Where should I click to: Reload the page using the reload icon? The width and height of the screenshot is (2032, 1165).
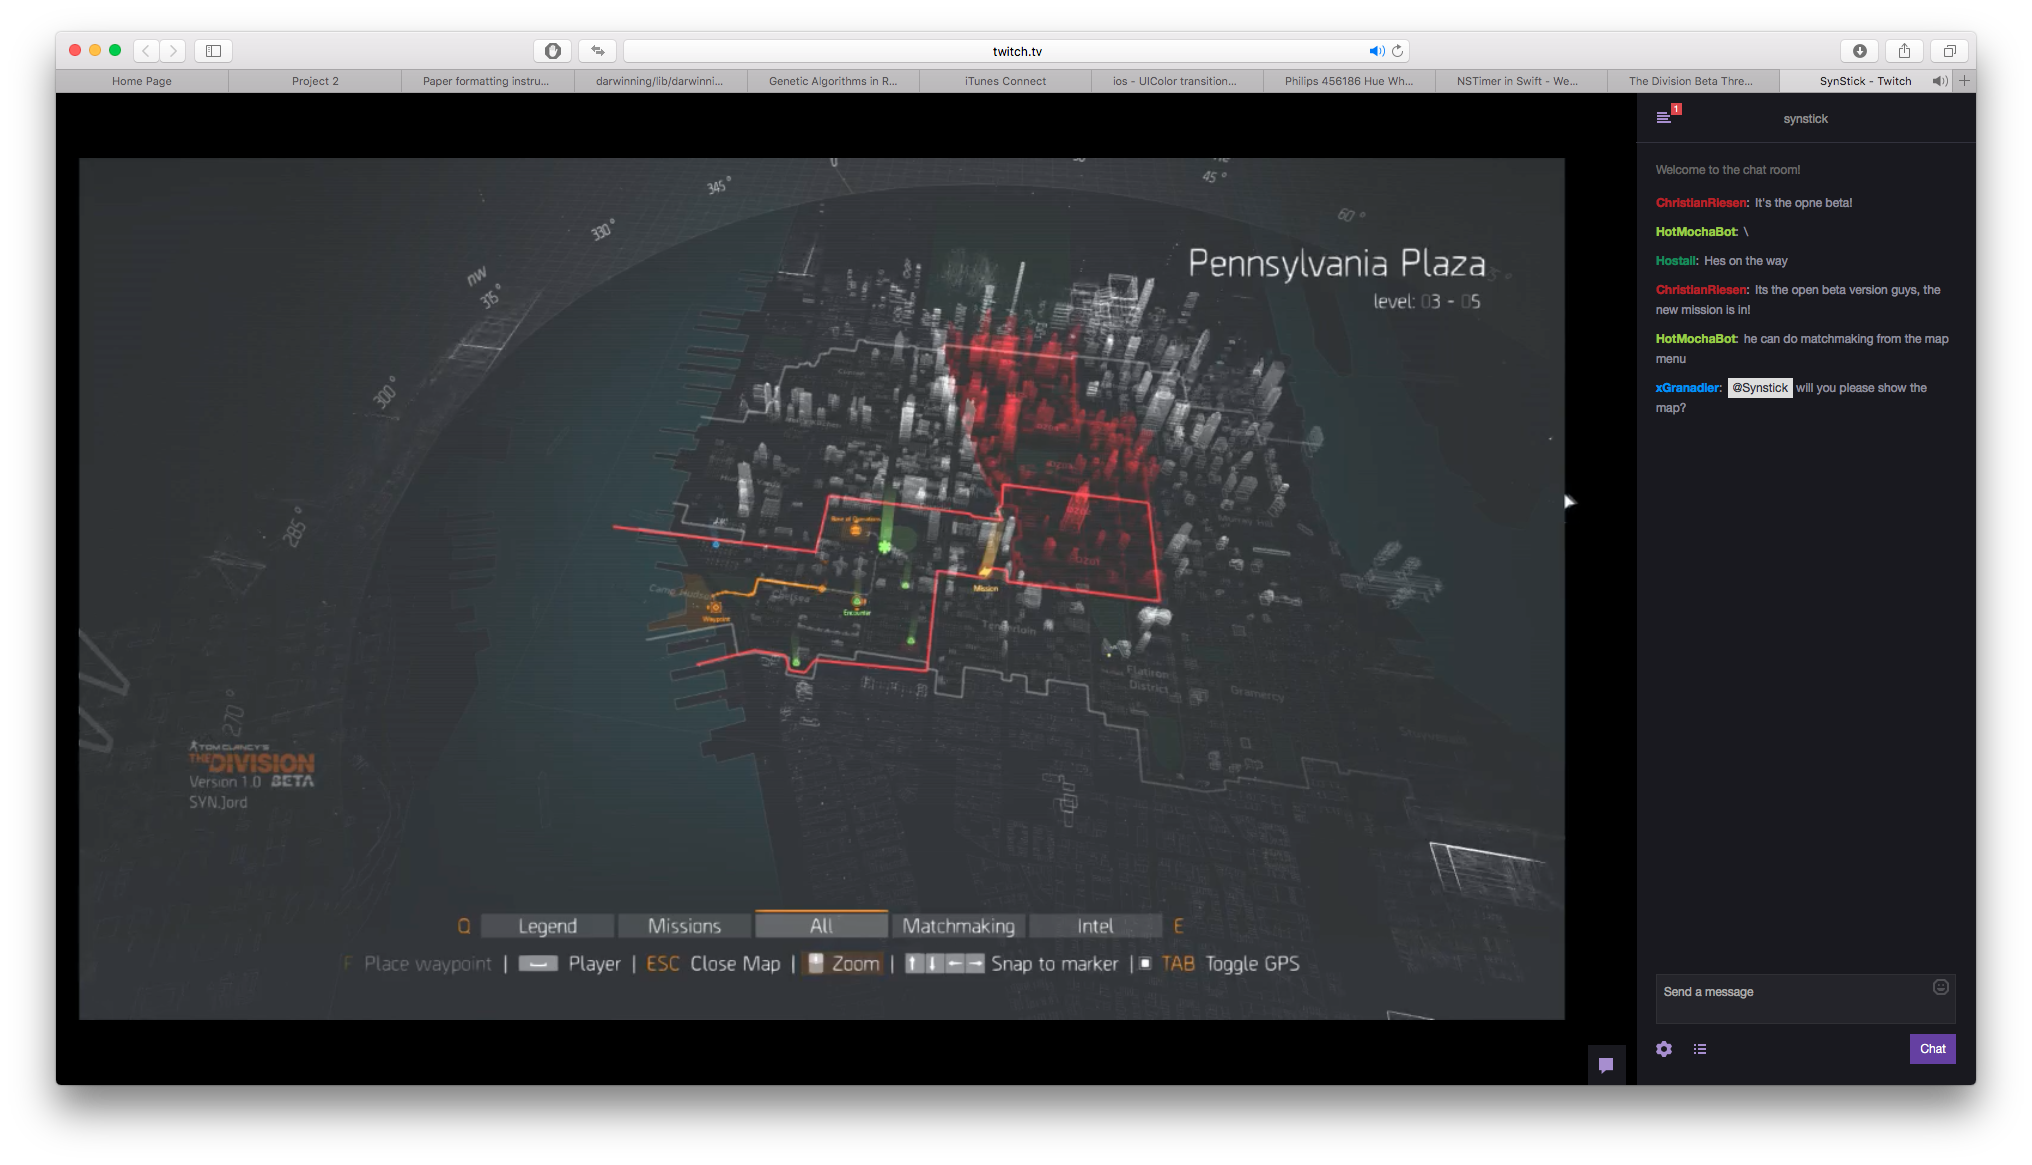coord(1397,50)
